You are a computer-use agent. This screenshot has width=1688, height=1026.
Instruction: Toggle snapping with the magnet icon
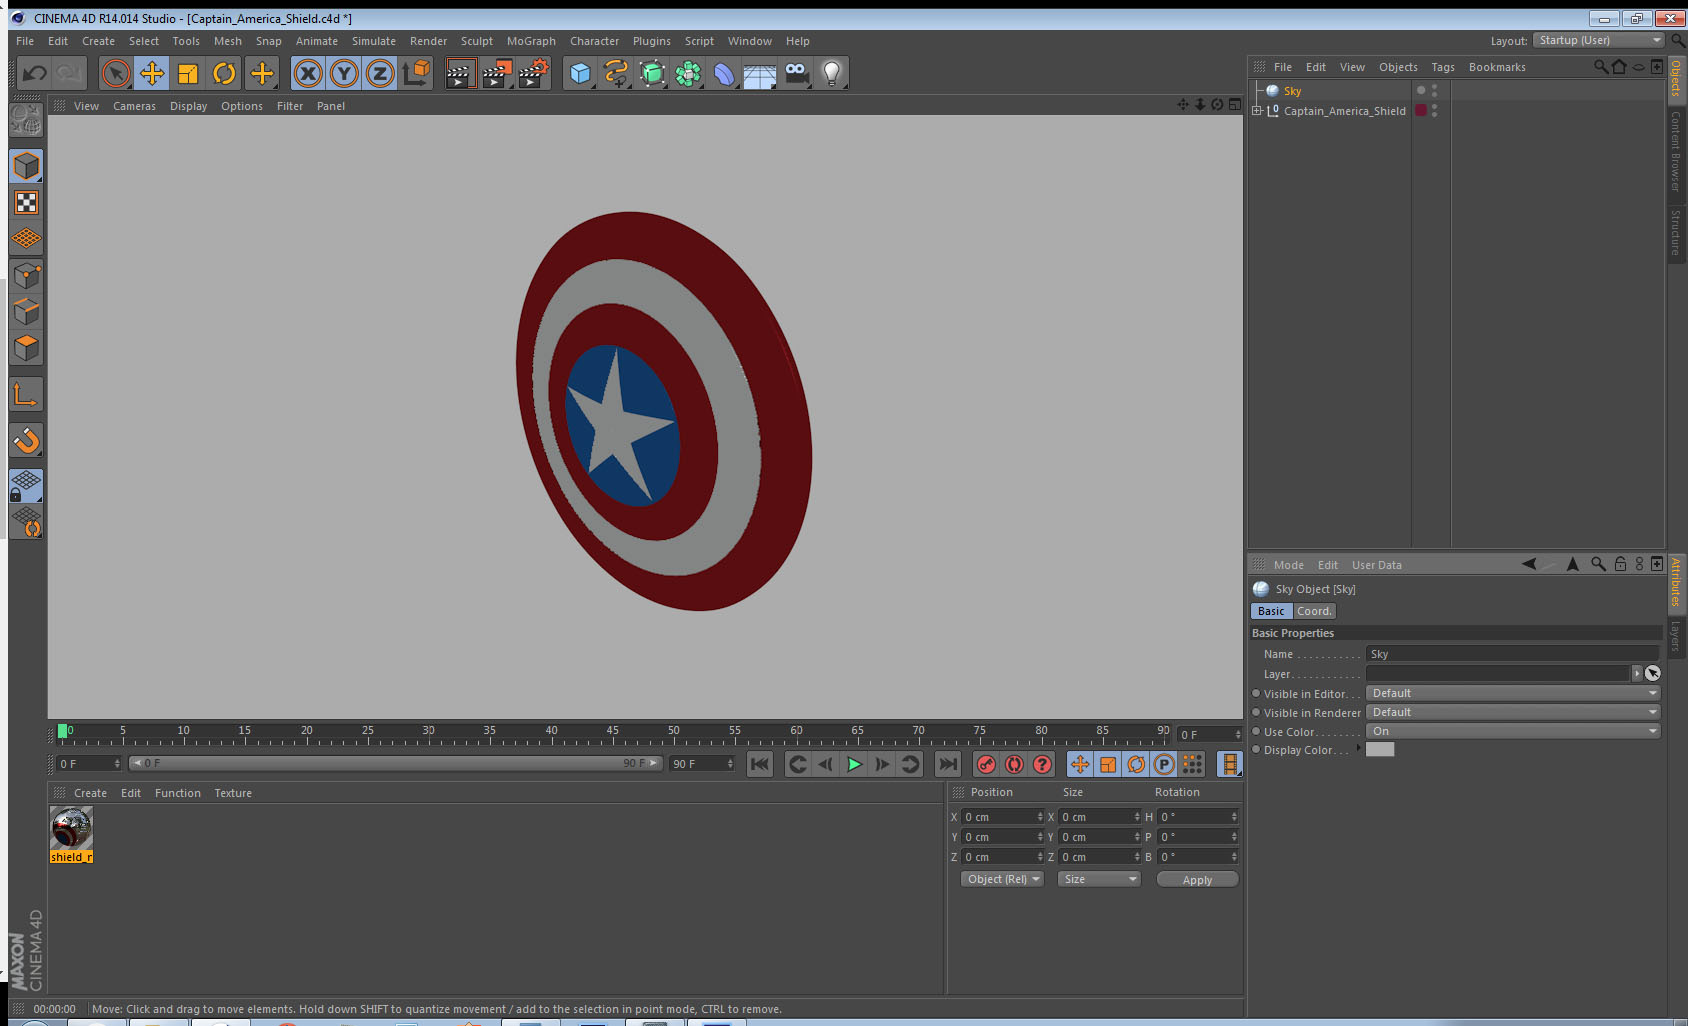click(26, 440)
